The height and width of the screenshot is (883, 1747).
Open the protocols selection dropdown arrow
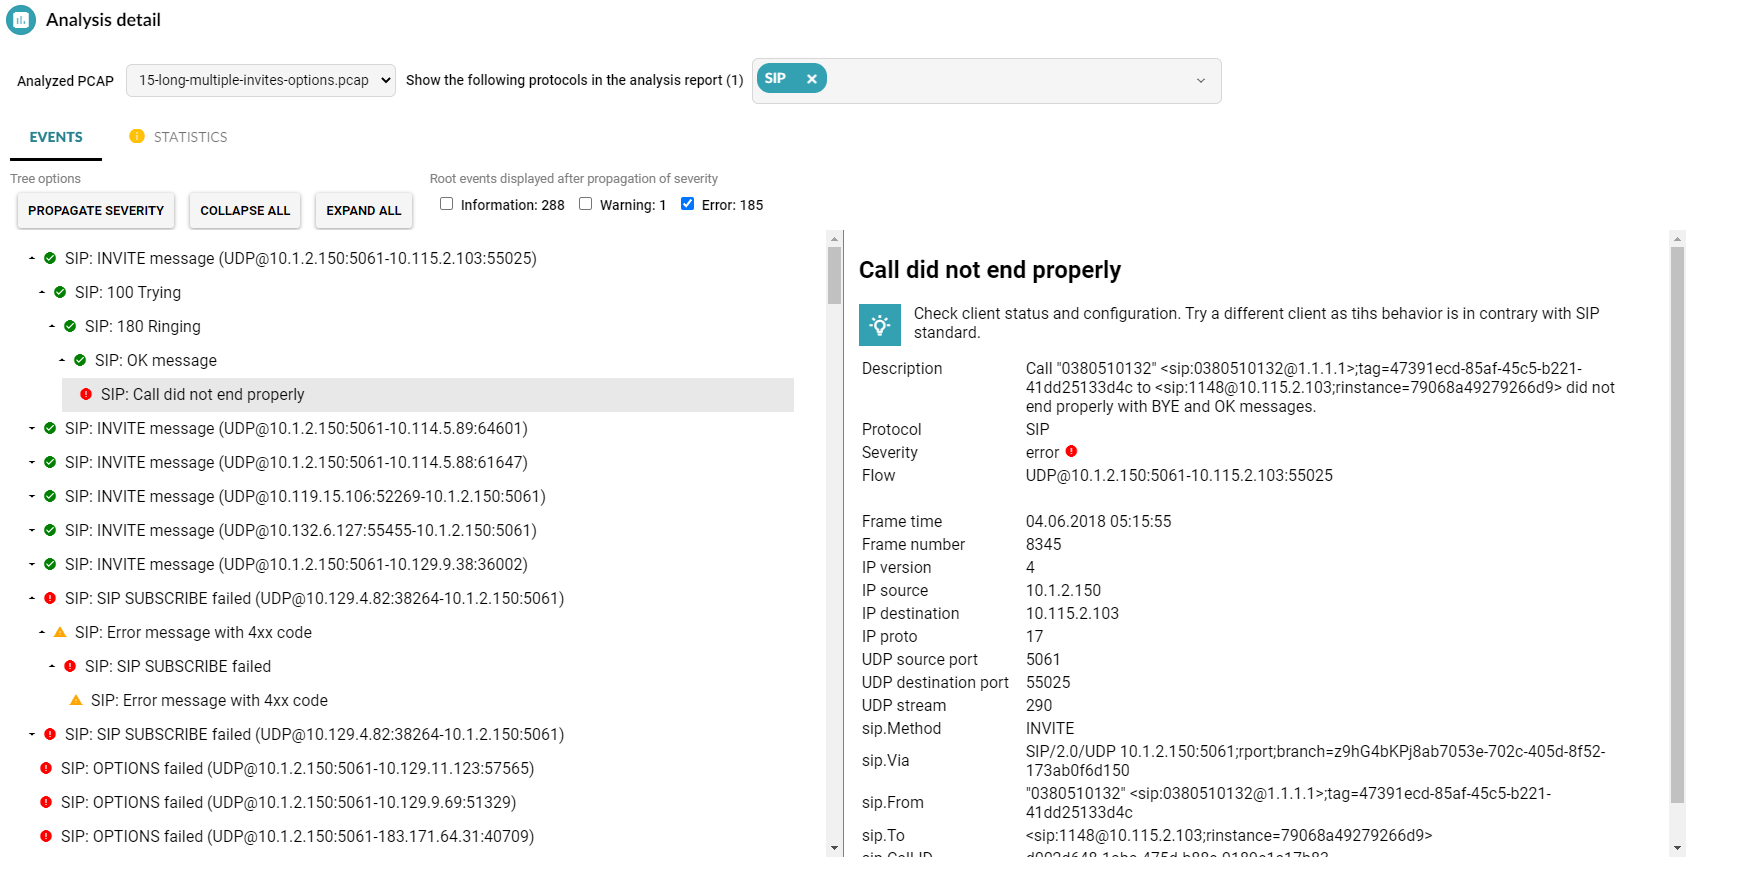pos(1200,81)
